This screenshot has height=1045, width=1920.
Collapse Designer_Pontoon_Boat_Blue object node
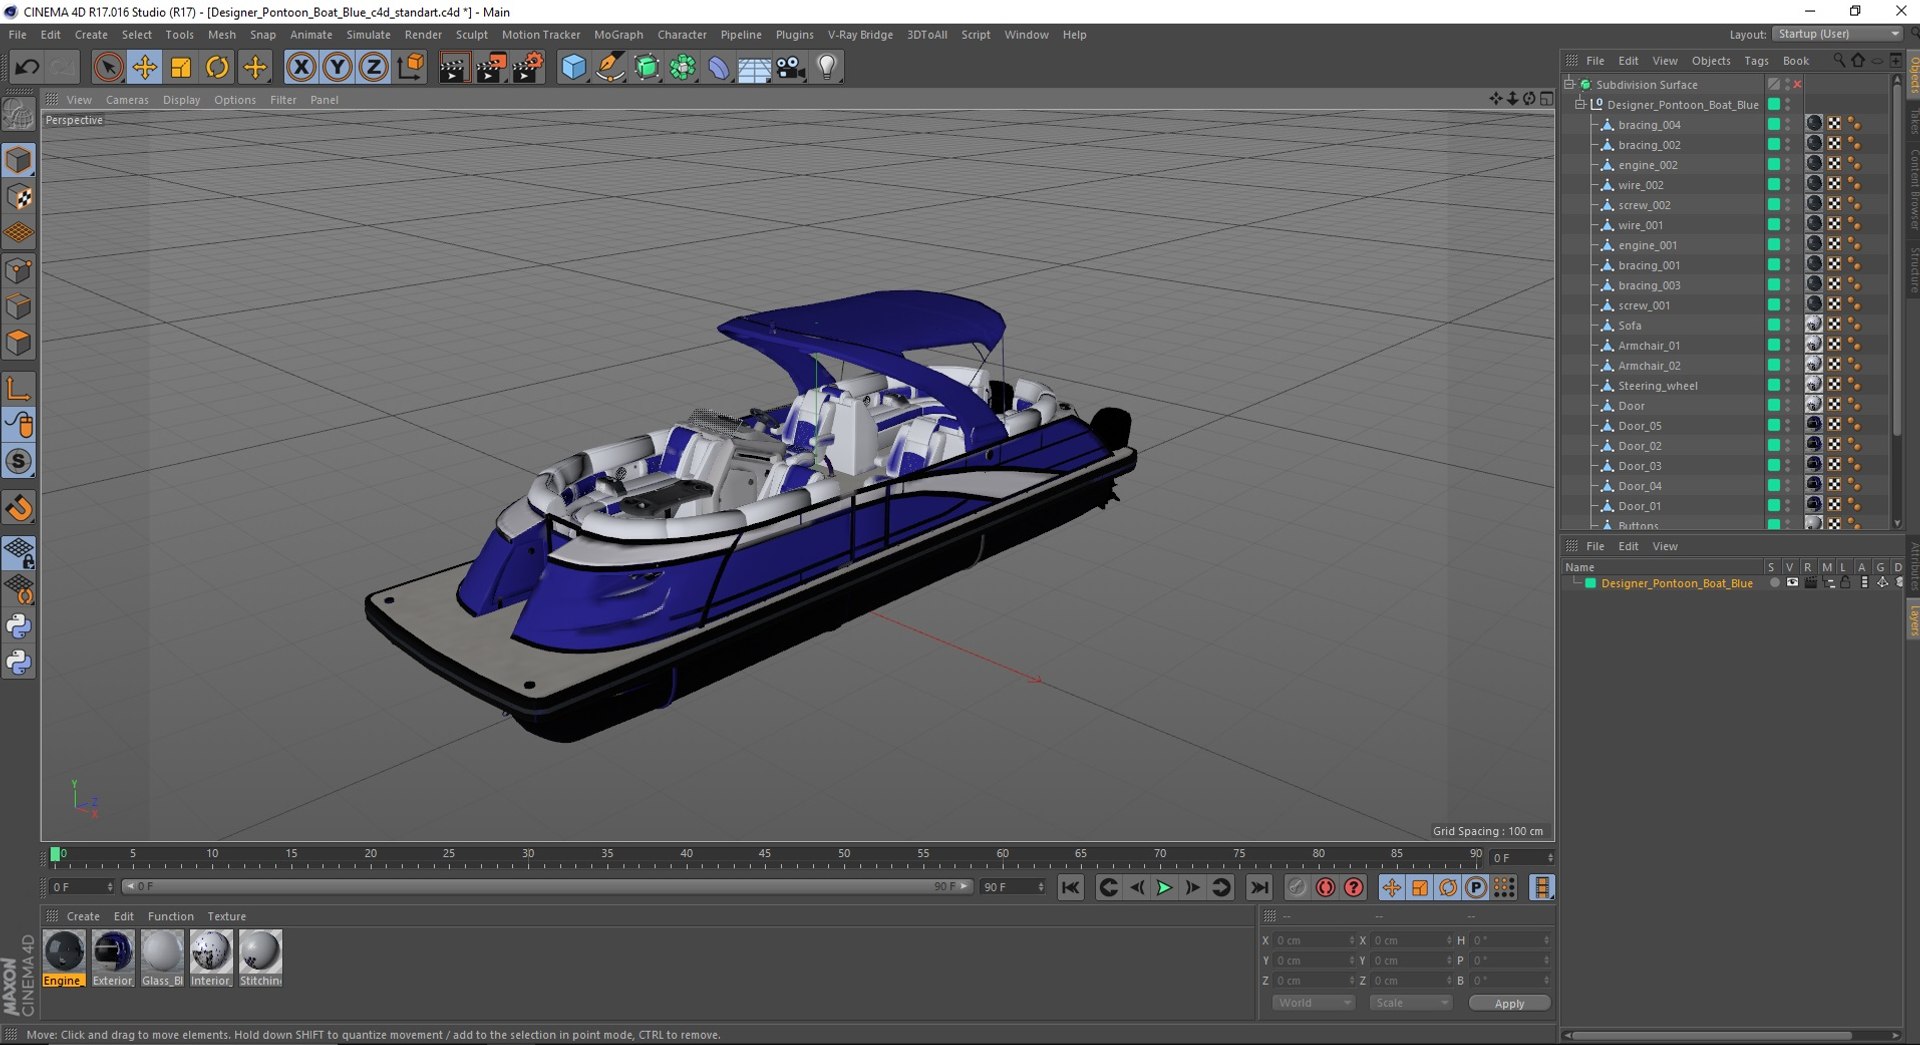coord(1580,104)
